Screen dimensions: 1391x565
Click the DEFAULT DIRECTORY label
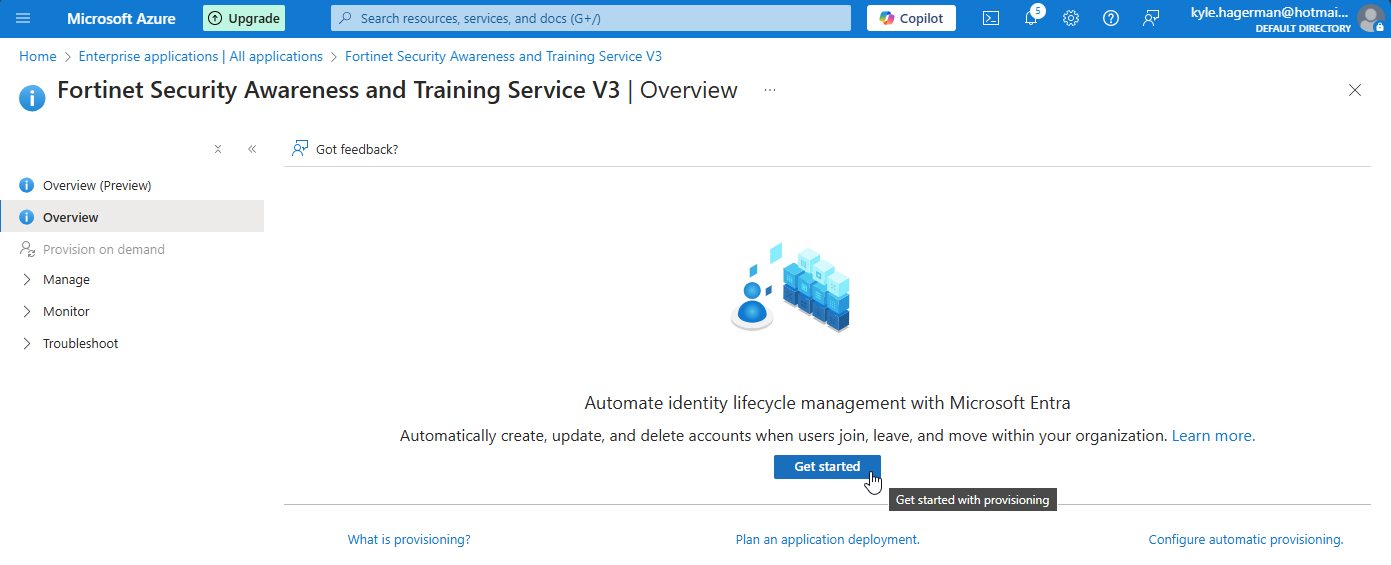[1303, 28]
